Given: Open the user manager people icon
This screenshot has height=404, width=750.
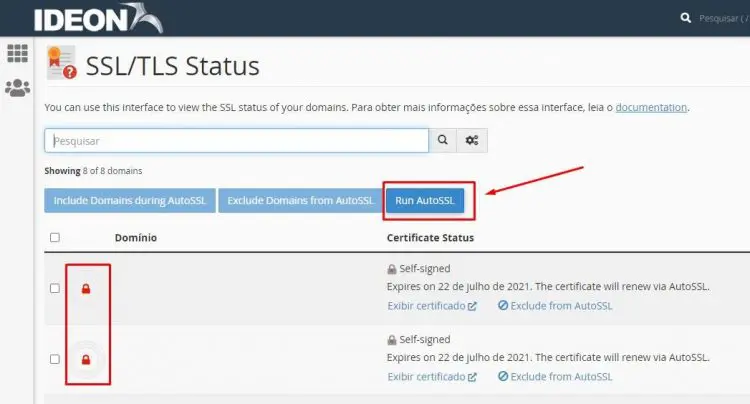Looking at the screenshot, I should click(x=17, y=88).
